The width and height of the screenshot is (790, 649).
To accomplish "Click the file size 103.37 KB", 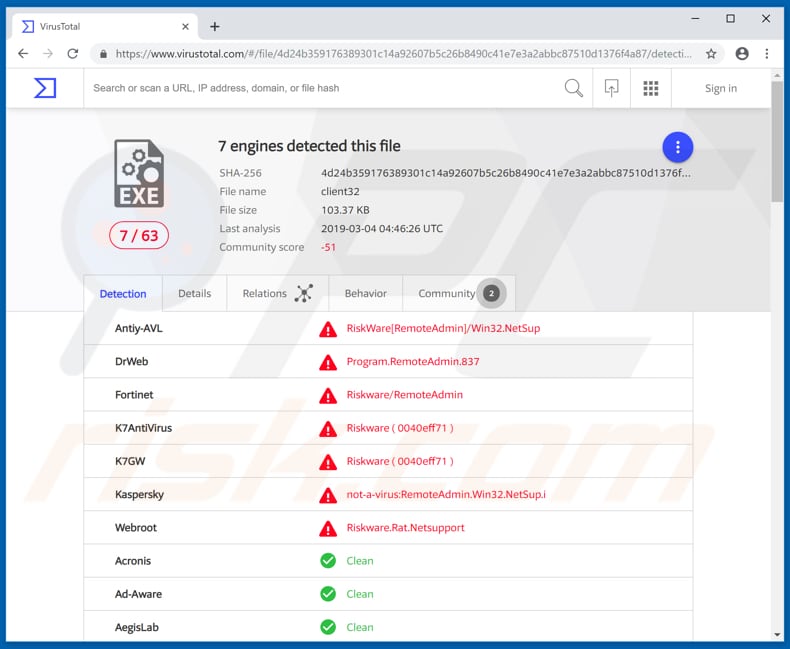I will [x=345, y=210].
